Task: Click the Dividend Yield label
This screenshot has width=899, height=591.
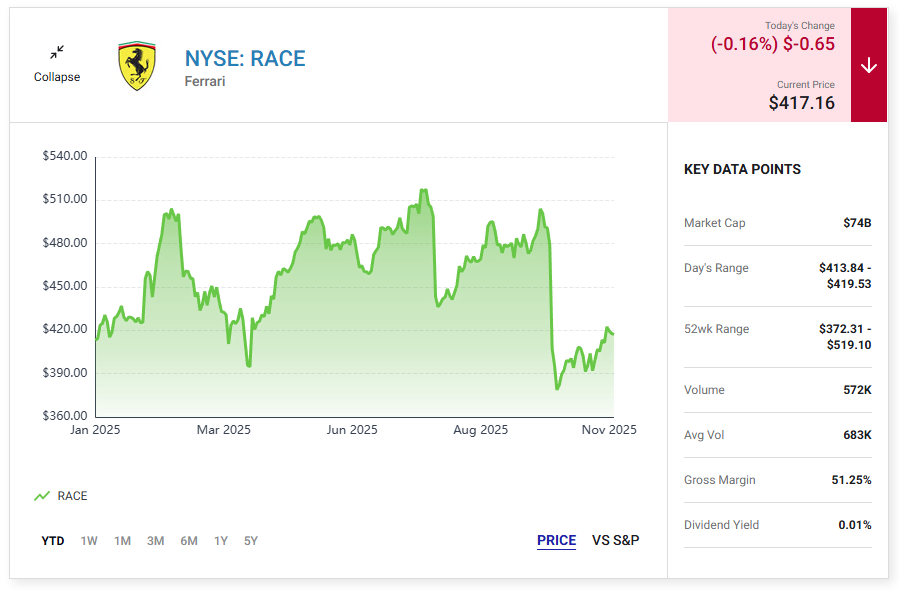Action: (721, 525)
